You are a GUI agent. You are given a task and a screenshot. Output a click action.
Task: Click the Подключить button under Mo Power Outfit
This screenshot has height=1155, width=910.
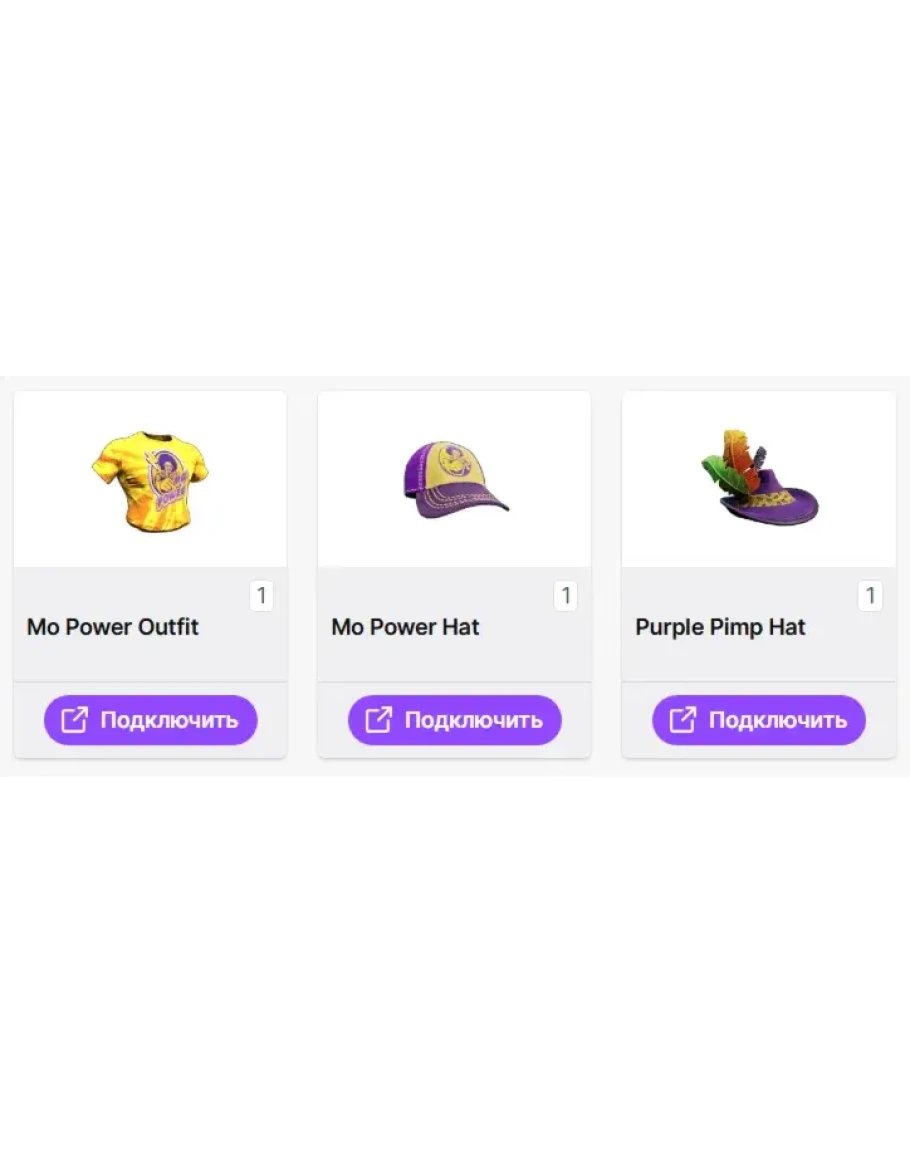point(150,720)
